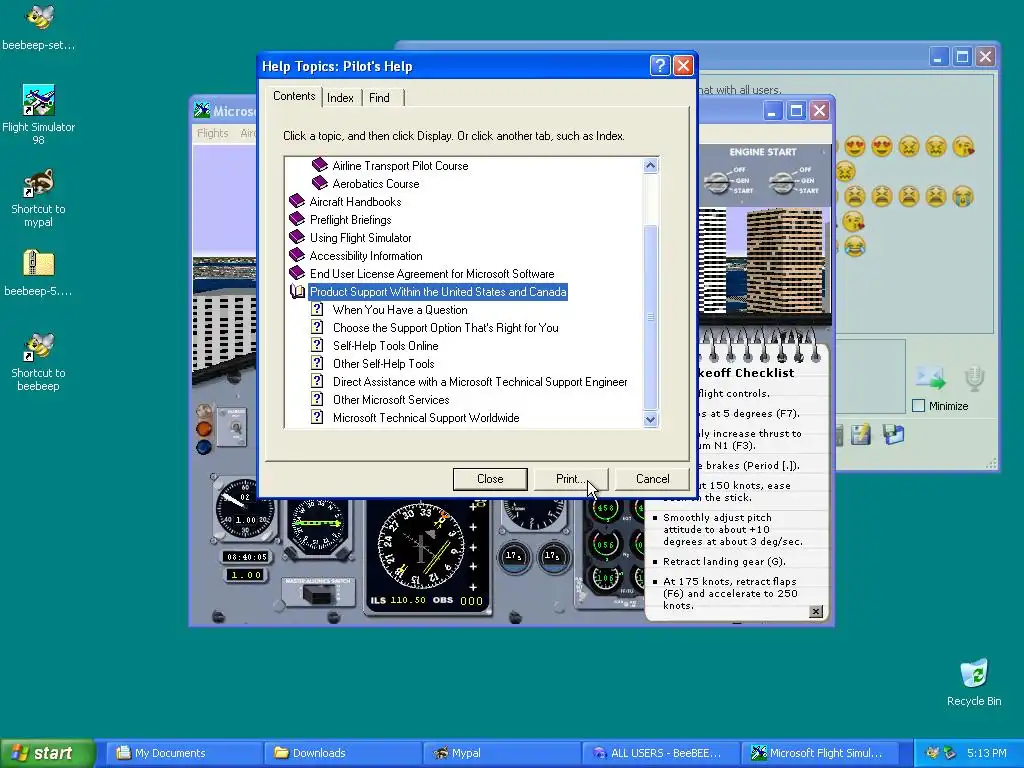Screen dimensions: 1024x768
Task: Click the topic icon beside Other Microsoft Services
Action: (x=317, y=399)
